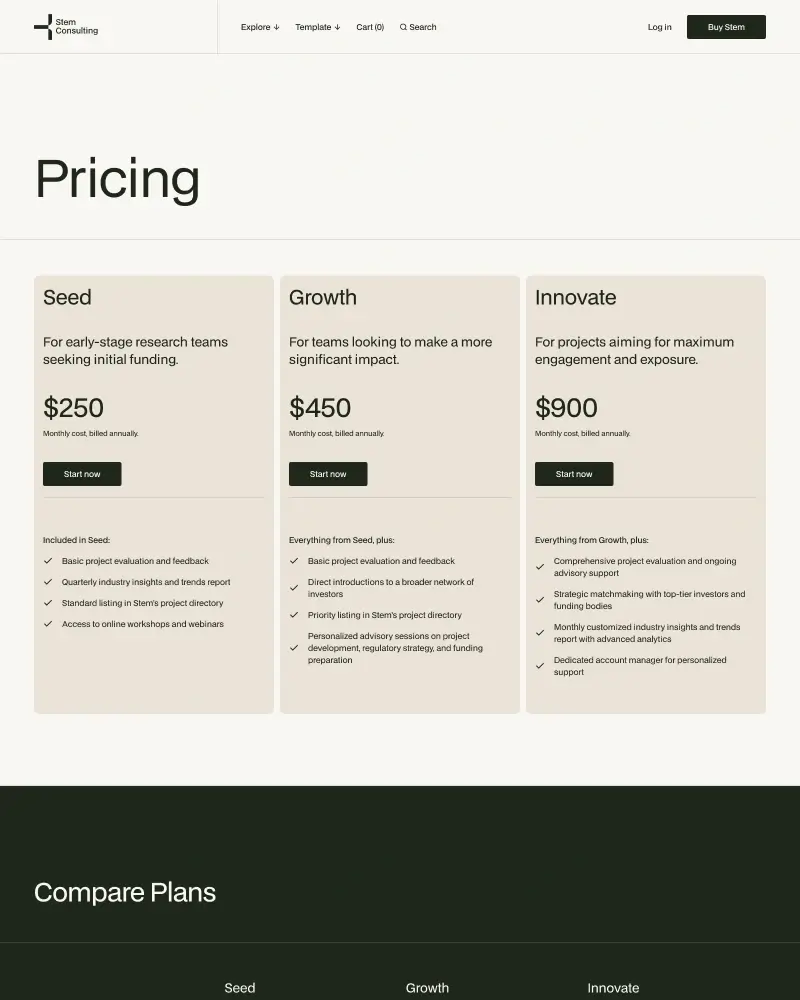
Task: Start now with the Innovate plan
Action: pyautogui.click(x=574, y=474)
